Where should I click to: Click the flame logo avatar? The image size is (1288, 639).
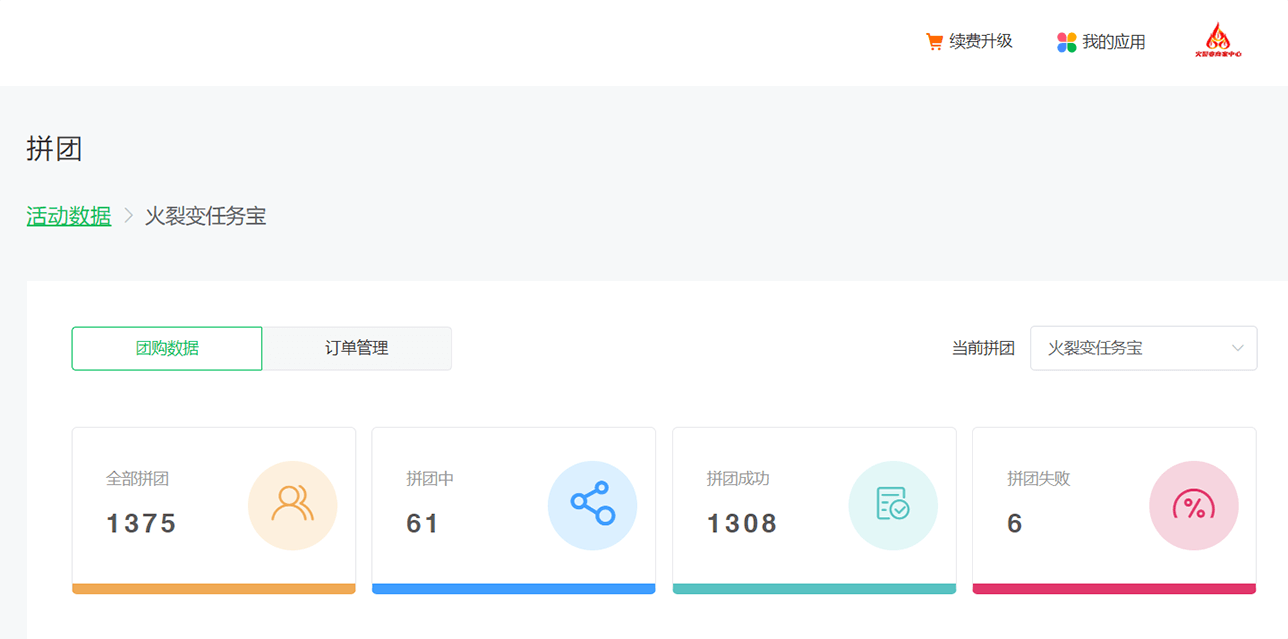(1218, 40)
